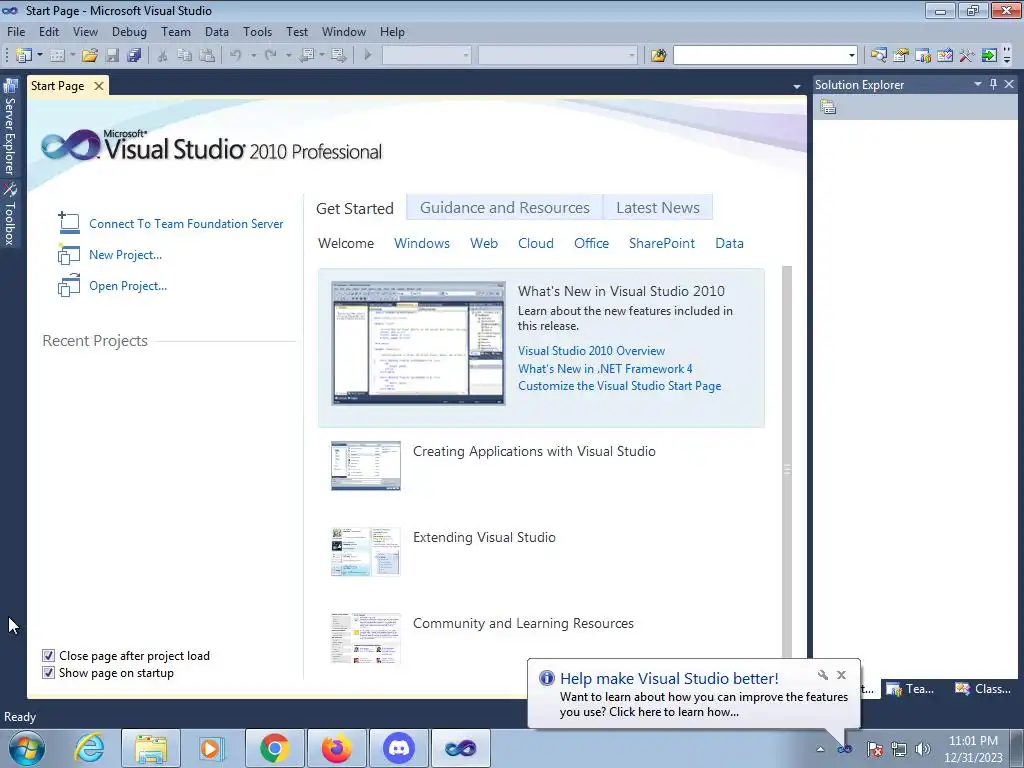The height and width of the screenshot is (768, 1024).
Task: Click the What's New IDE screenshot thumbnail
Action: [418, 343]
